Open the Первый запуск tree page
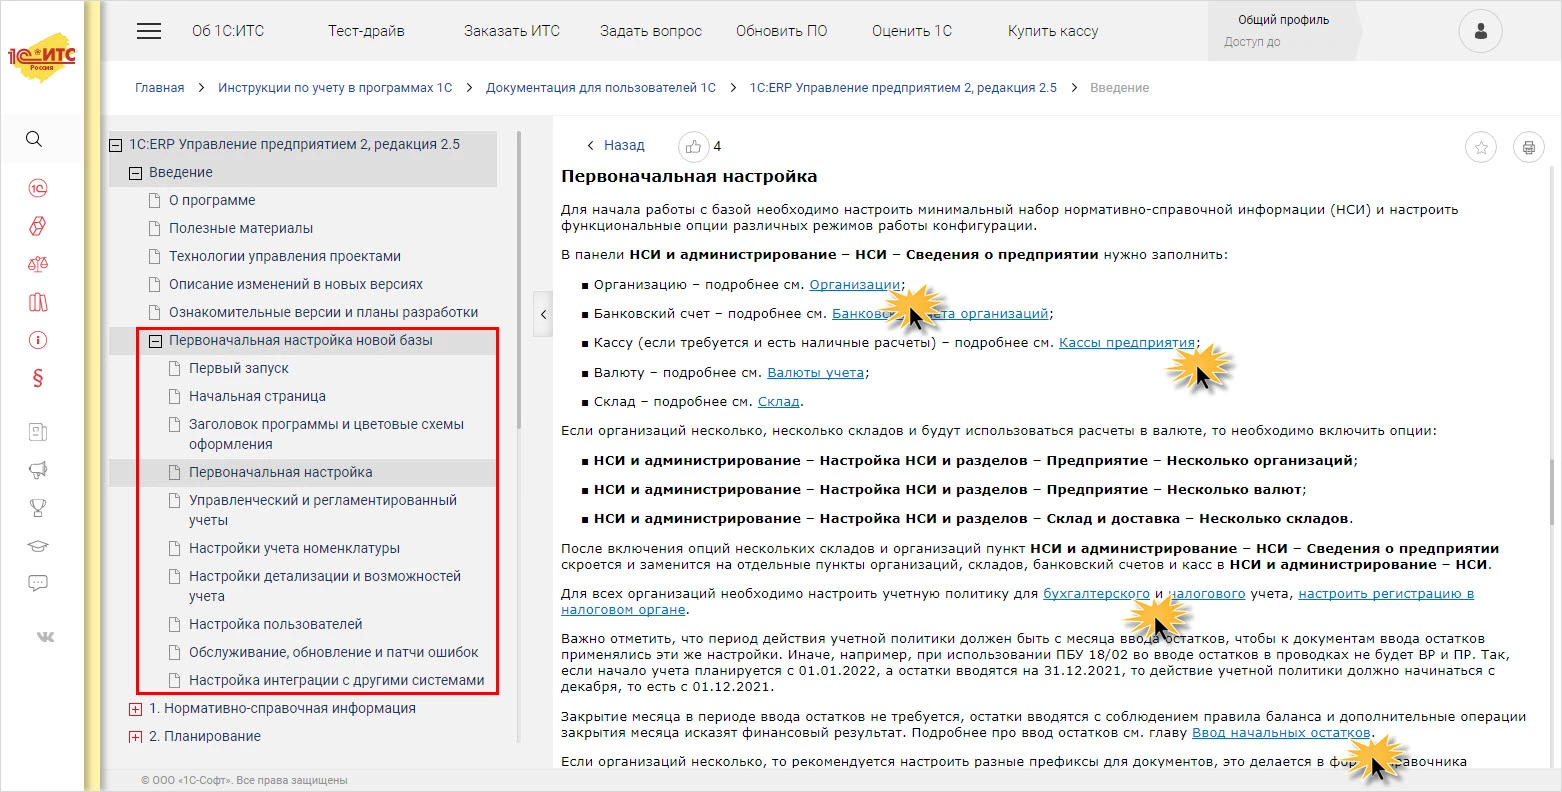Viewport: 1562px width, 792px height. pos(239,369)
